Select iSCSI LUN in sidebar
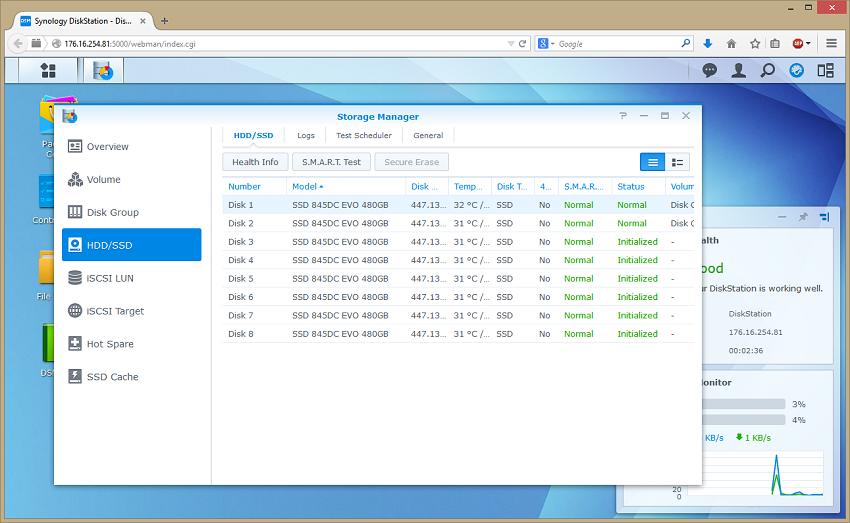 pos(131,278)
